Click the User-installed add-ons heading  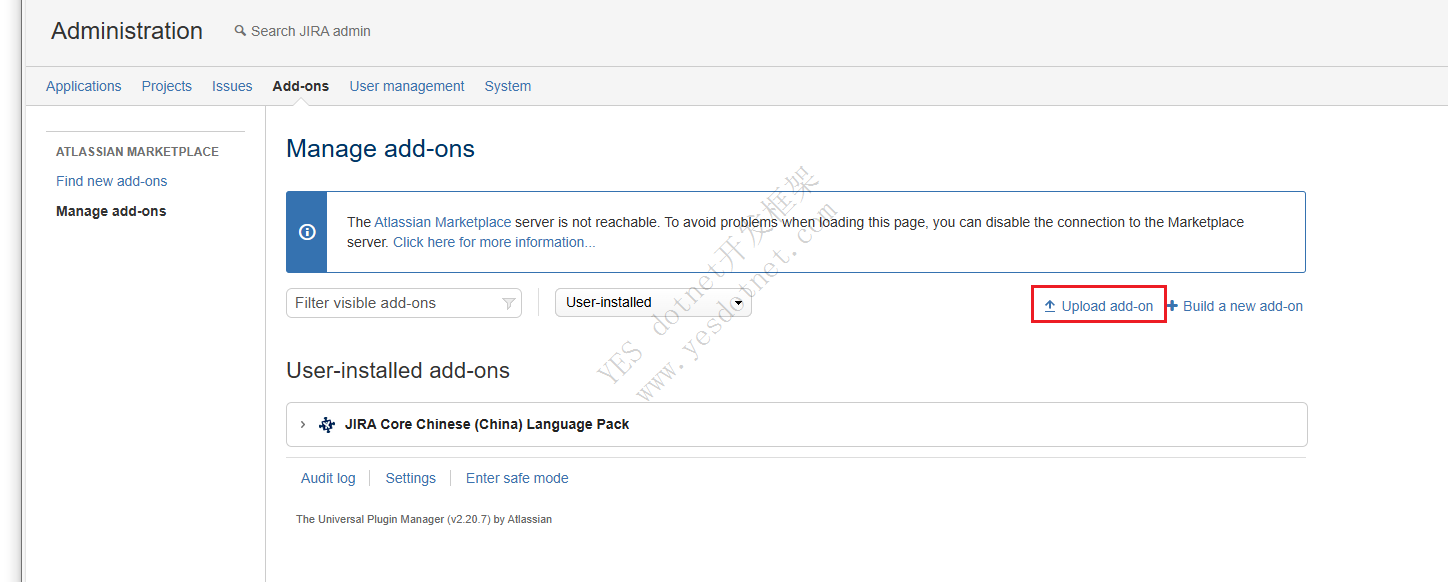pos(398,370)
